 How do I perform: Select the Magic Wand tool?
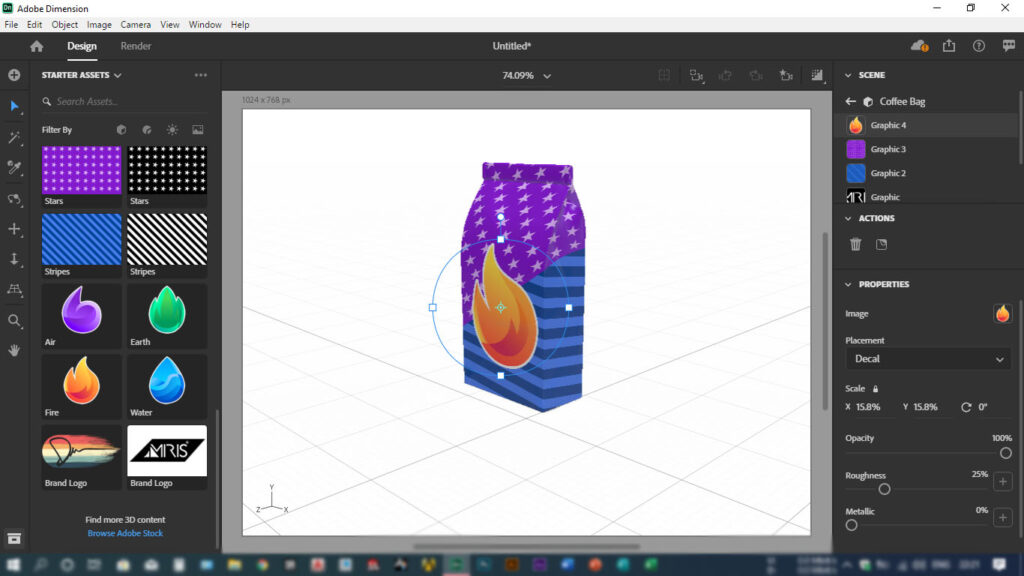(x=14, y=137)
